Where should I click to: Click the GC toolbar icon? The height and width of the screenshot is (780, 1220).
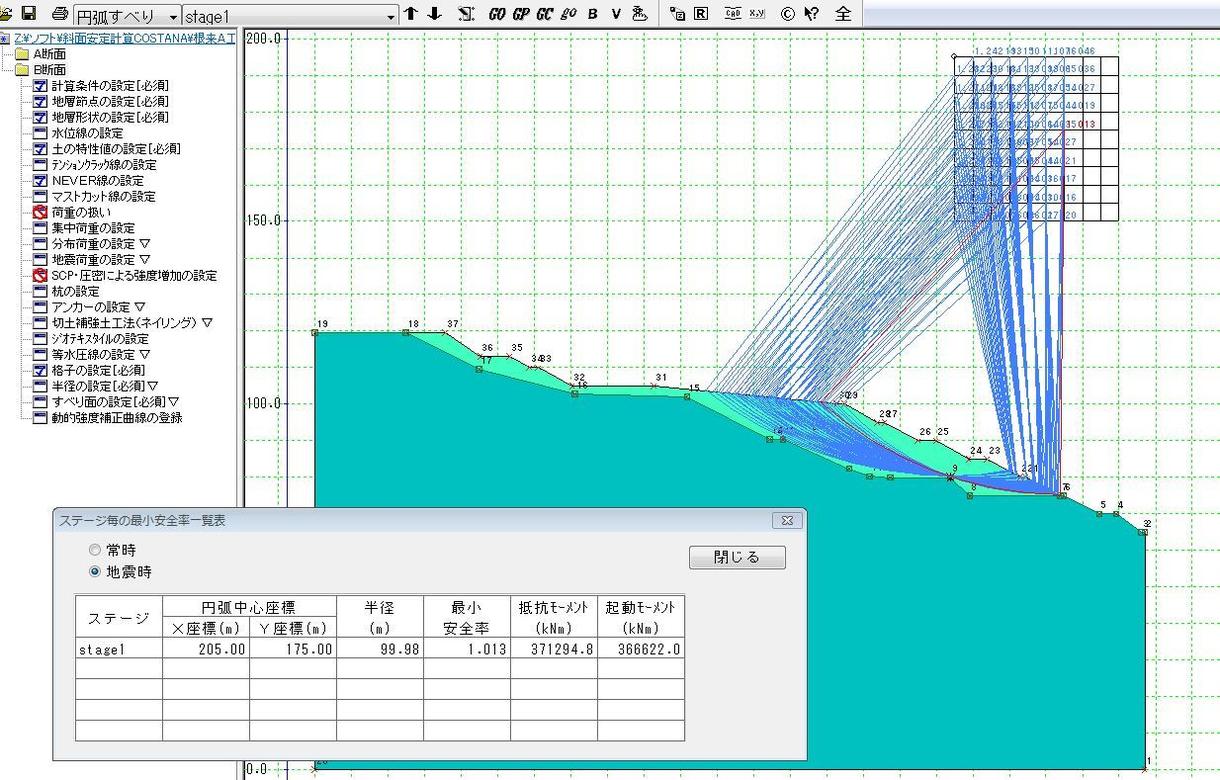click(x=543, y=14)
